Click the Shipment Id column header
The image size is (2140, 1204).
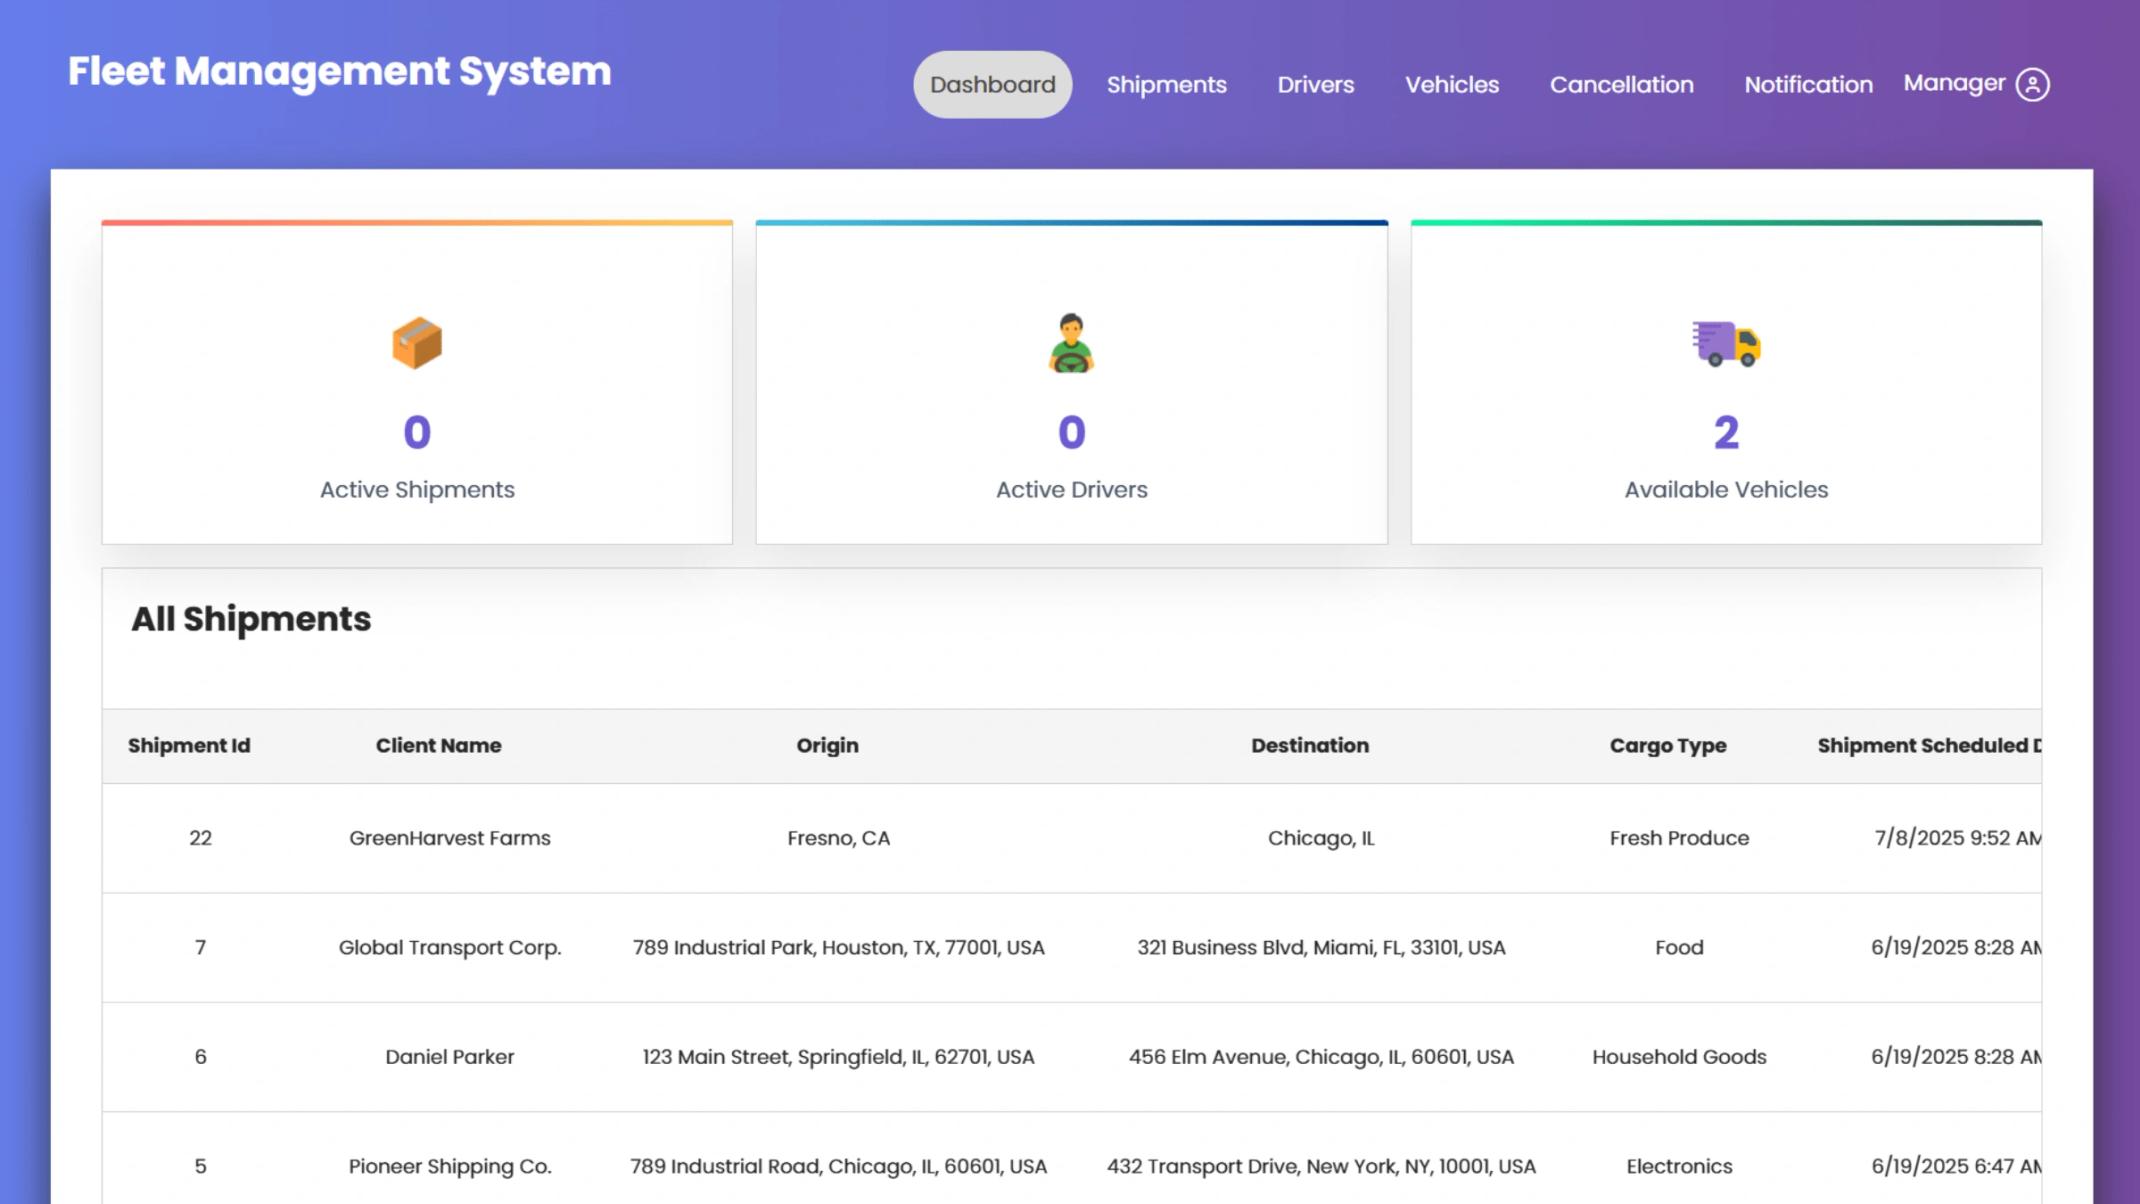[189, 745]
